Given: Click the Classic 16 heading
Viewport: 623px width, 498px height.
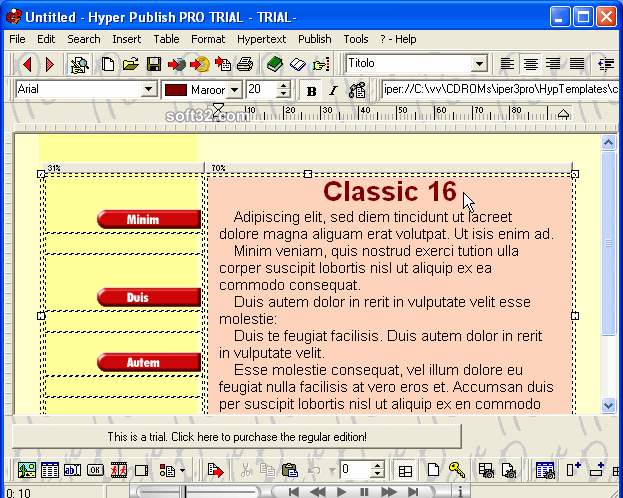Looking at the screenshot, I should coord(390,191).
